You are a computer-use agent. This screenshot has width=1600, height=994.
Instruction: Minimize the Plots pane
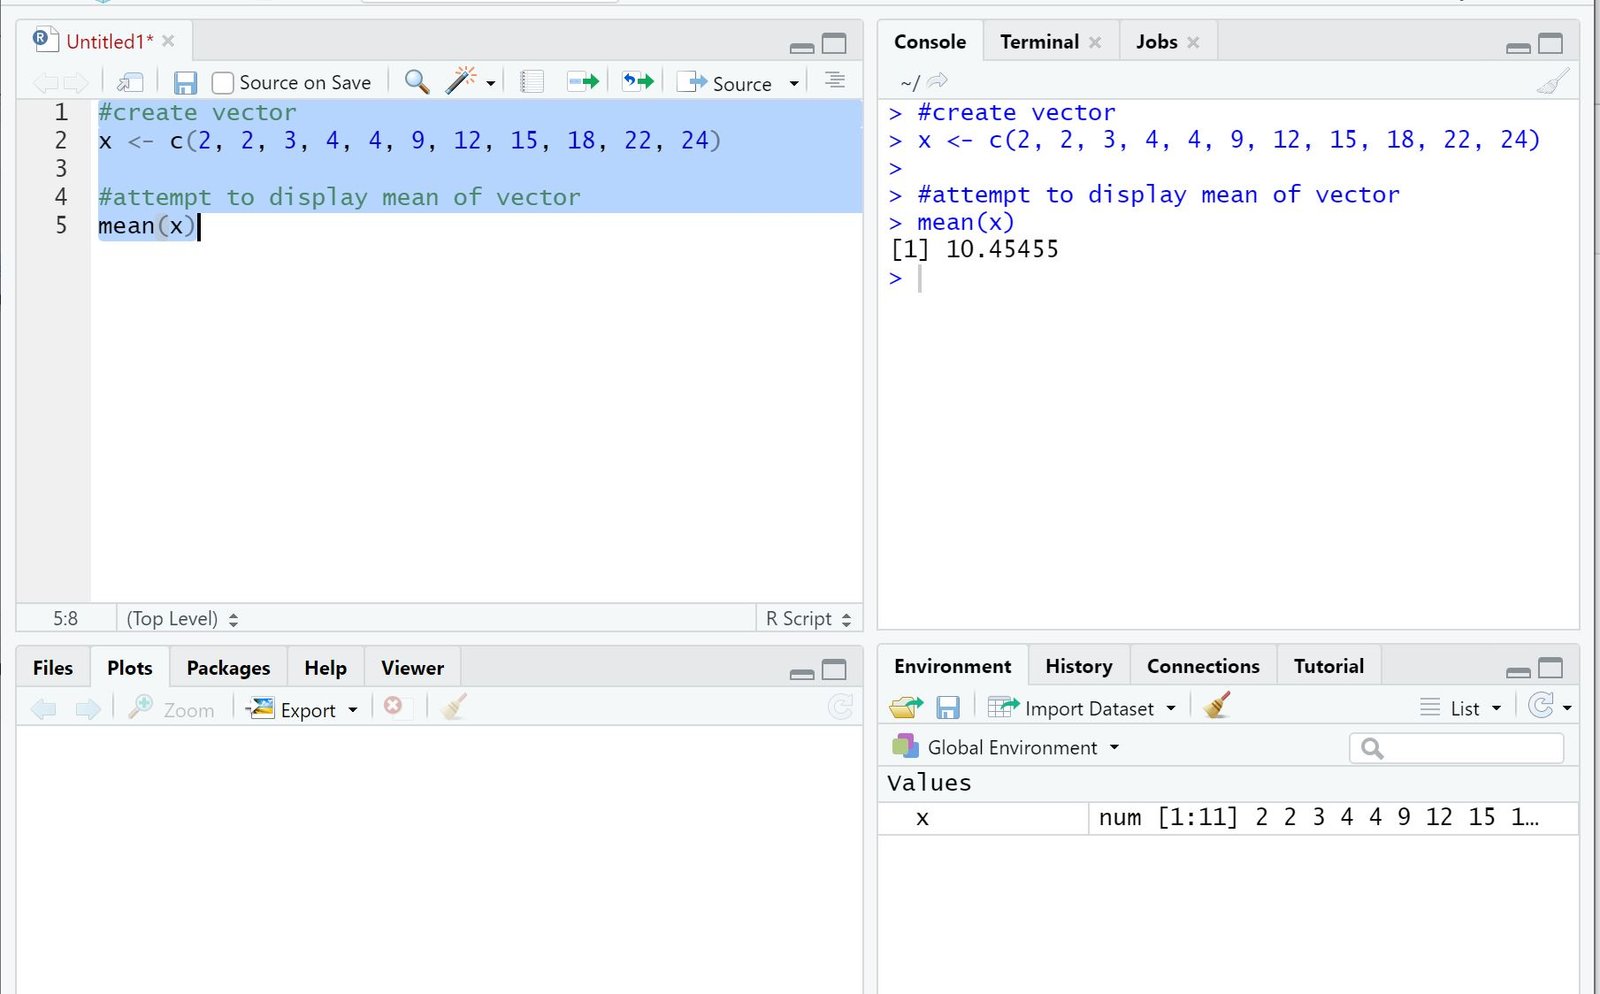(802, 673)
